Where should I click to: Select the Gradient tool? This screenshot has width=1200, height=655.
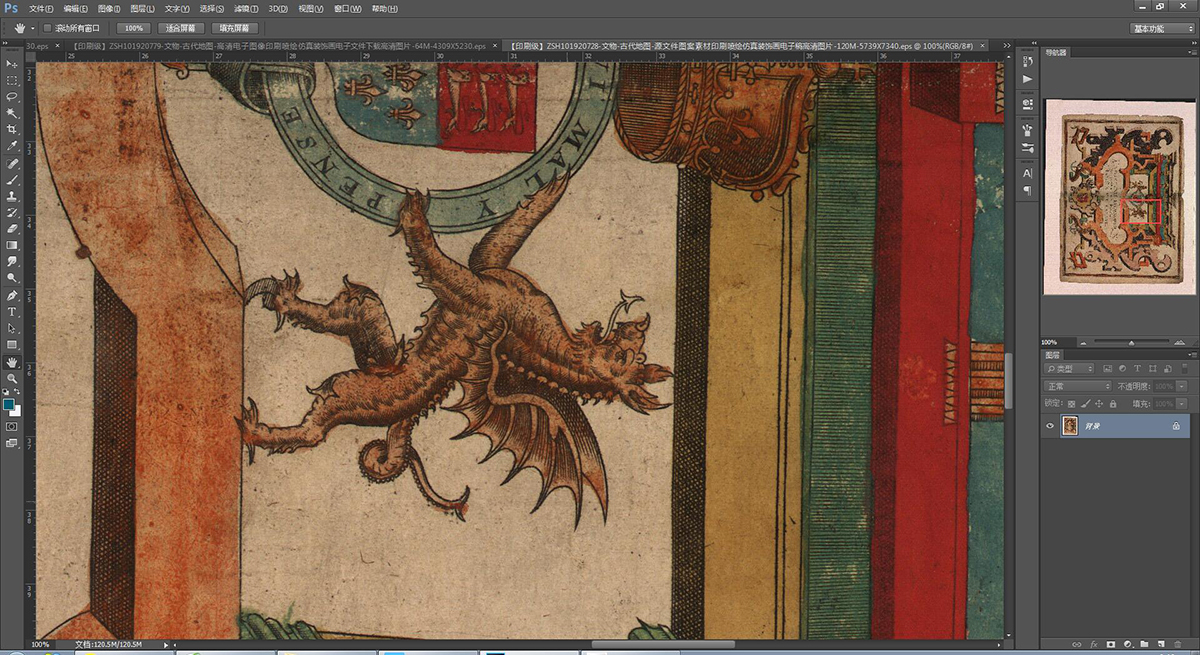pyautogui.click(x=14, y=244)
